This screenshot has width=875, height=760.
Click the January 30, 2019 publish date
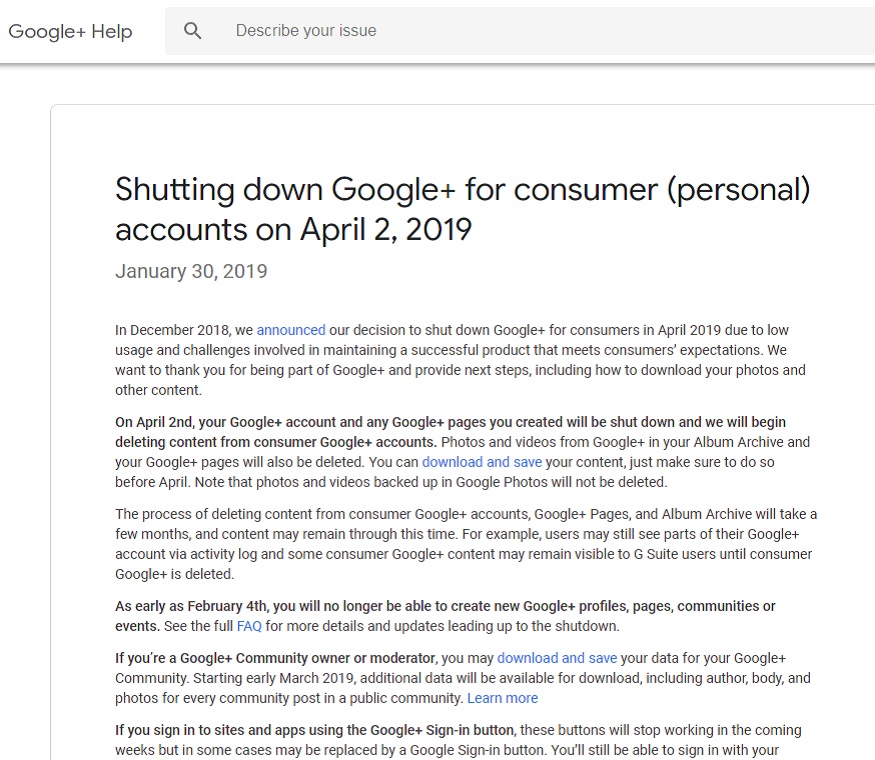[x=191, y=271]
